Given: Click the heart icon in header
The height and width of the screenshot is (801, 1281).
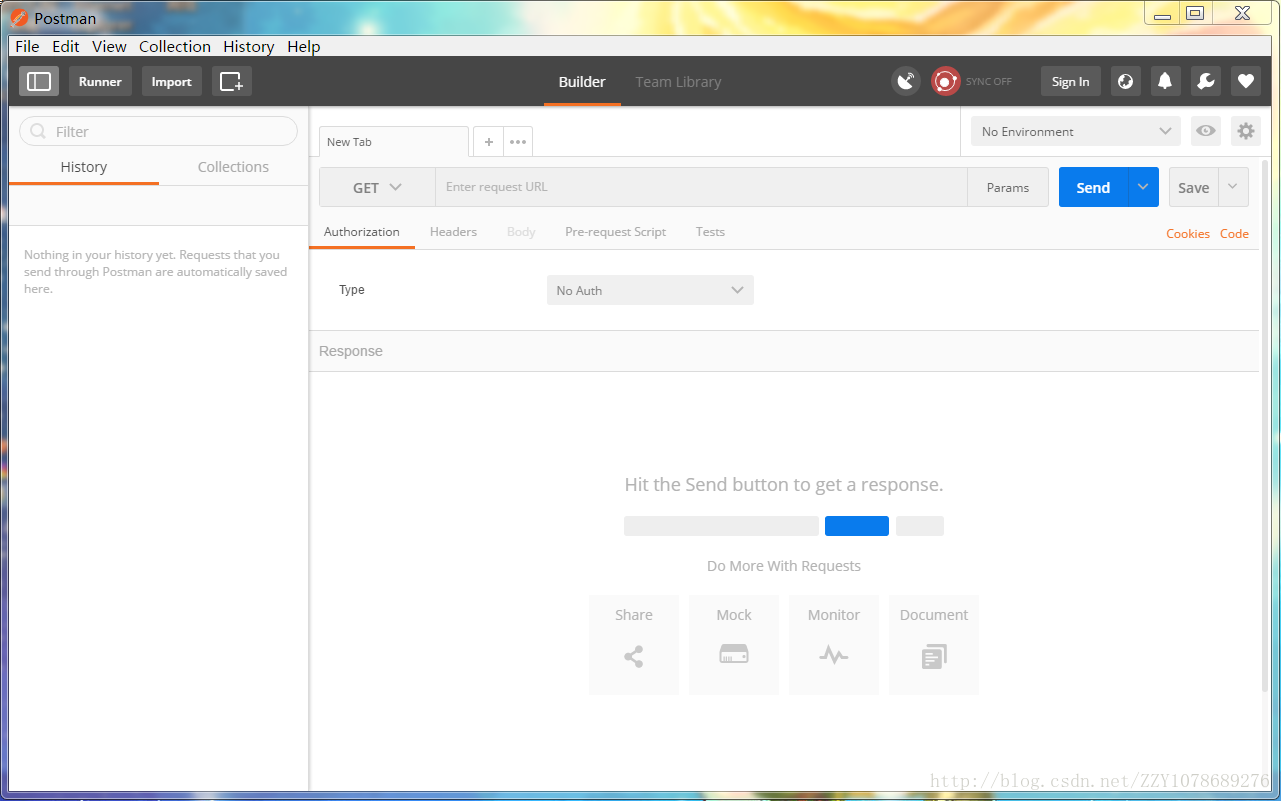Looking at the screenshot, I should click(x=1246, y=82).
